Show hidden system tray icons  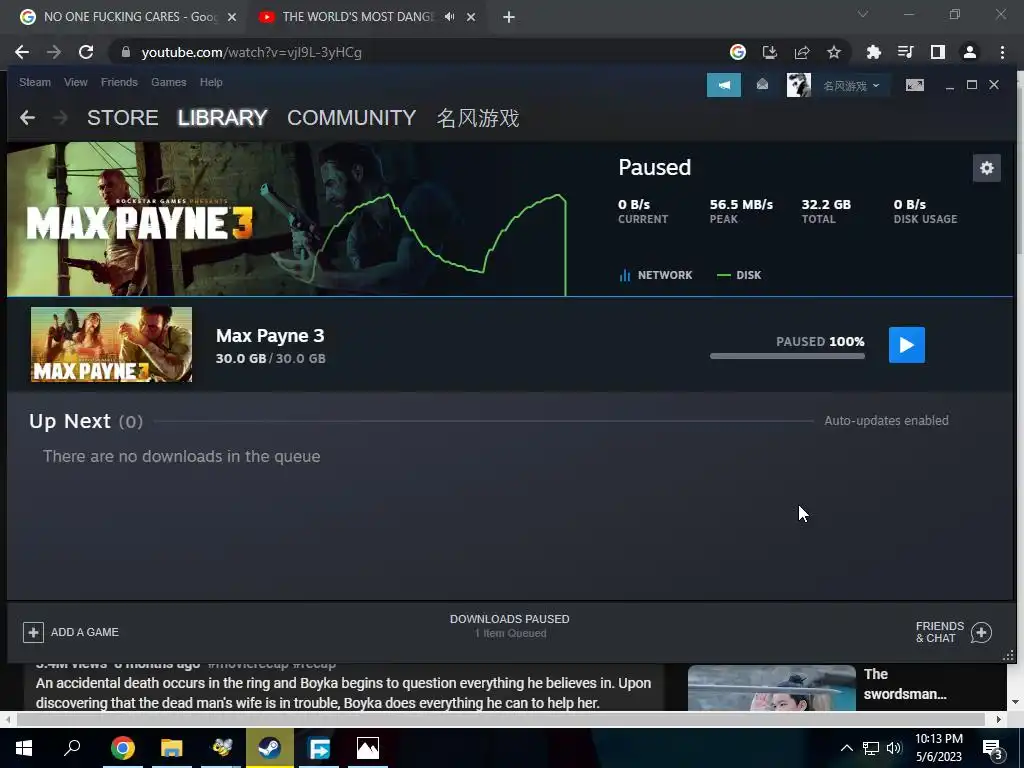click(846, 748)
